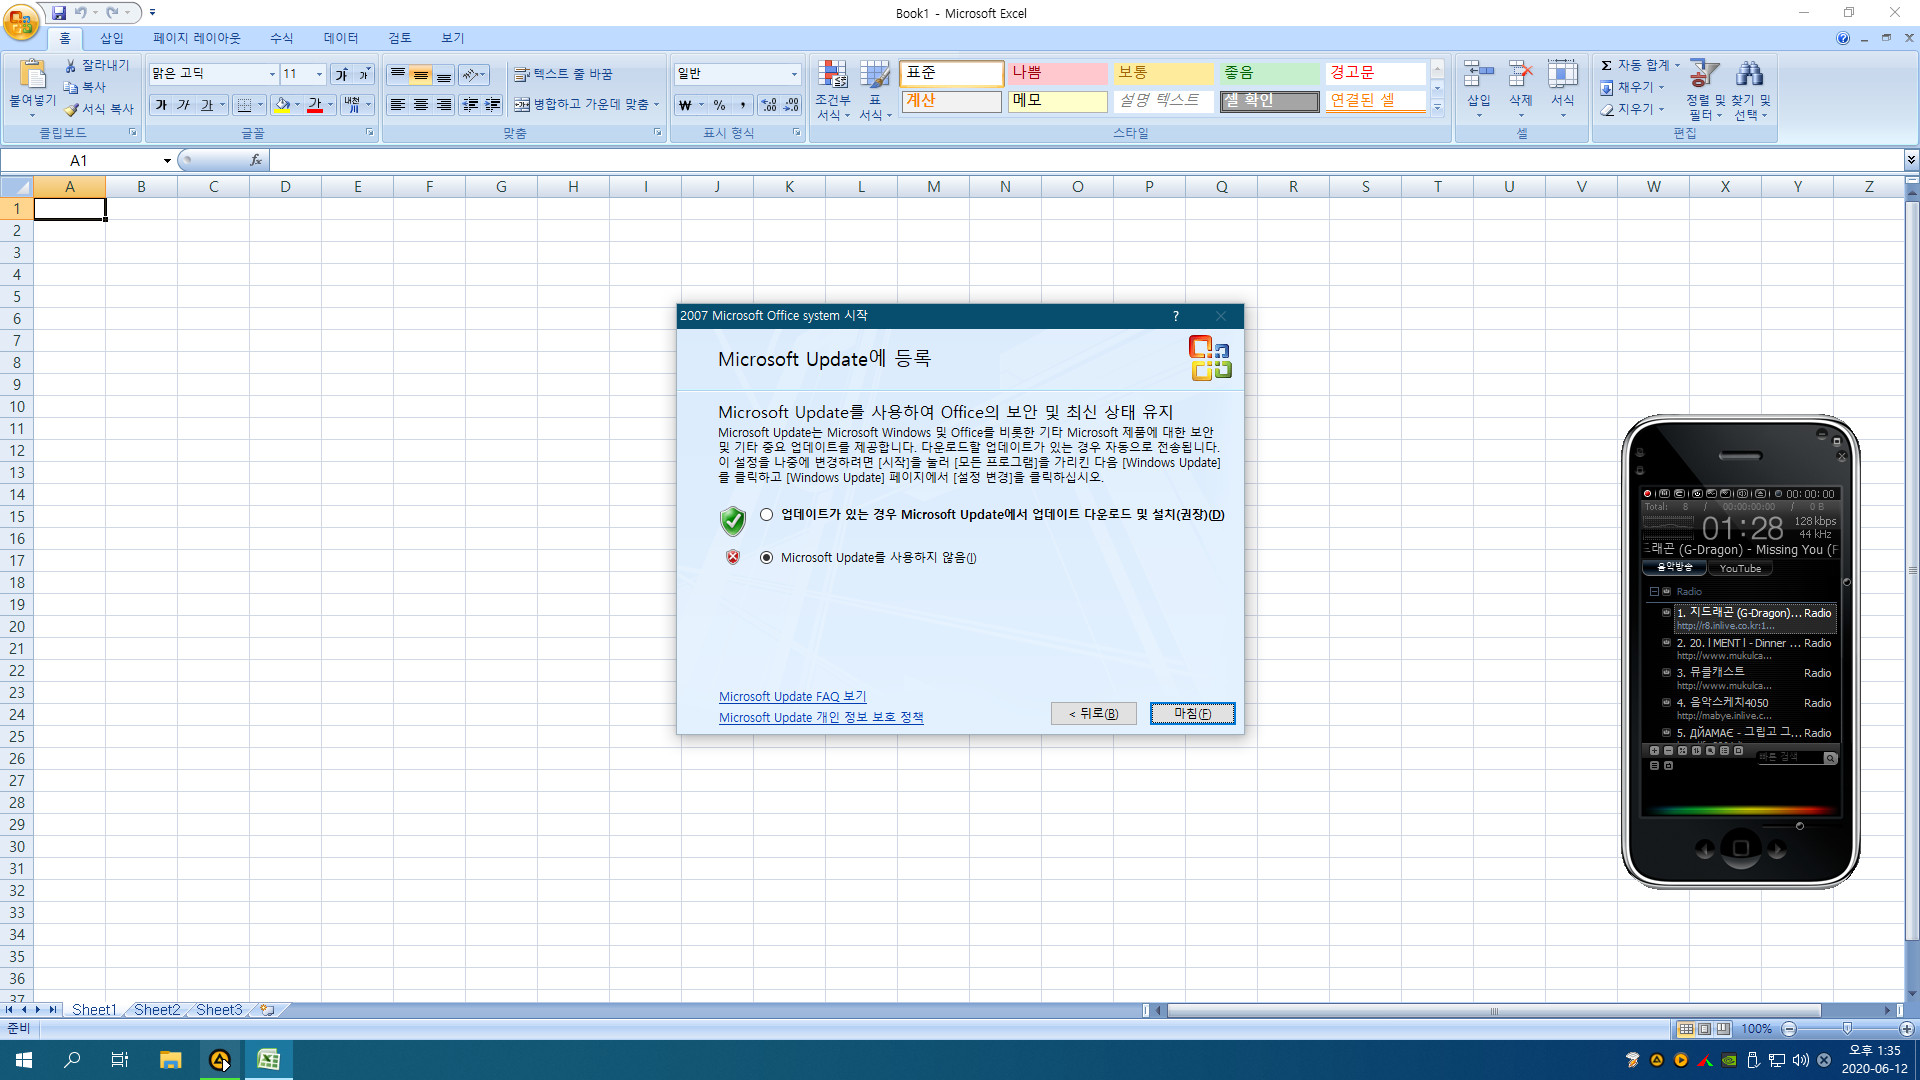Expand the fill color dropdown arrow
Viewport: 1920px width, 1080px height.
point(297,105)
